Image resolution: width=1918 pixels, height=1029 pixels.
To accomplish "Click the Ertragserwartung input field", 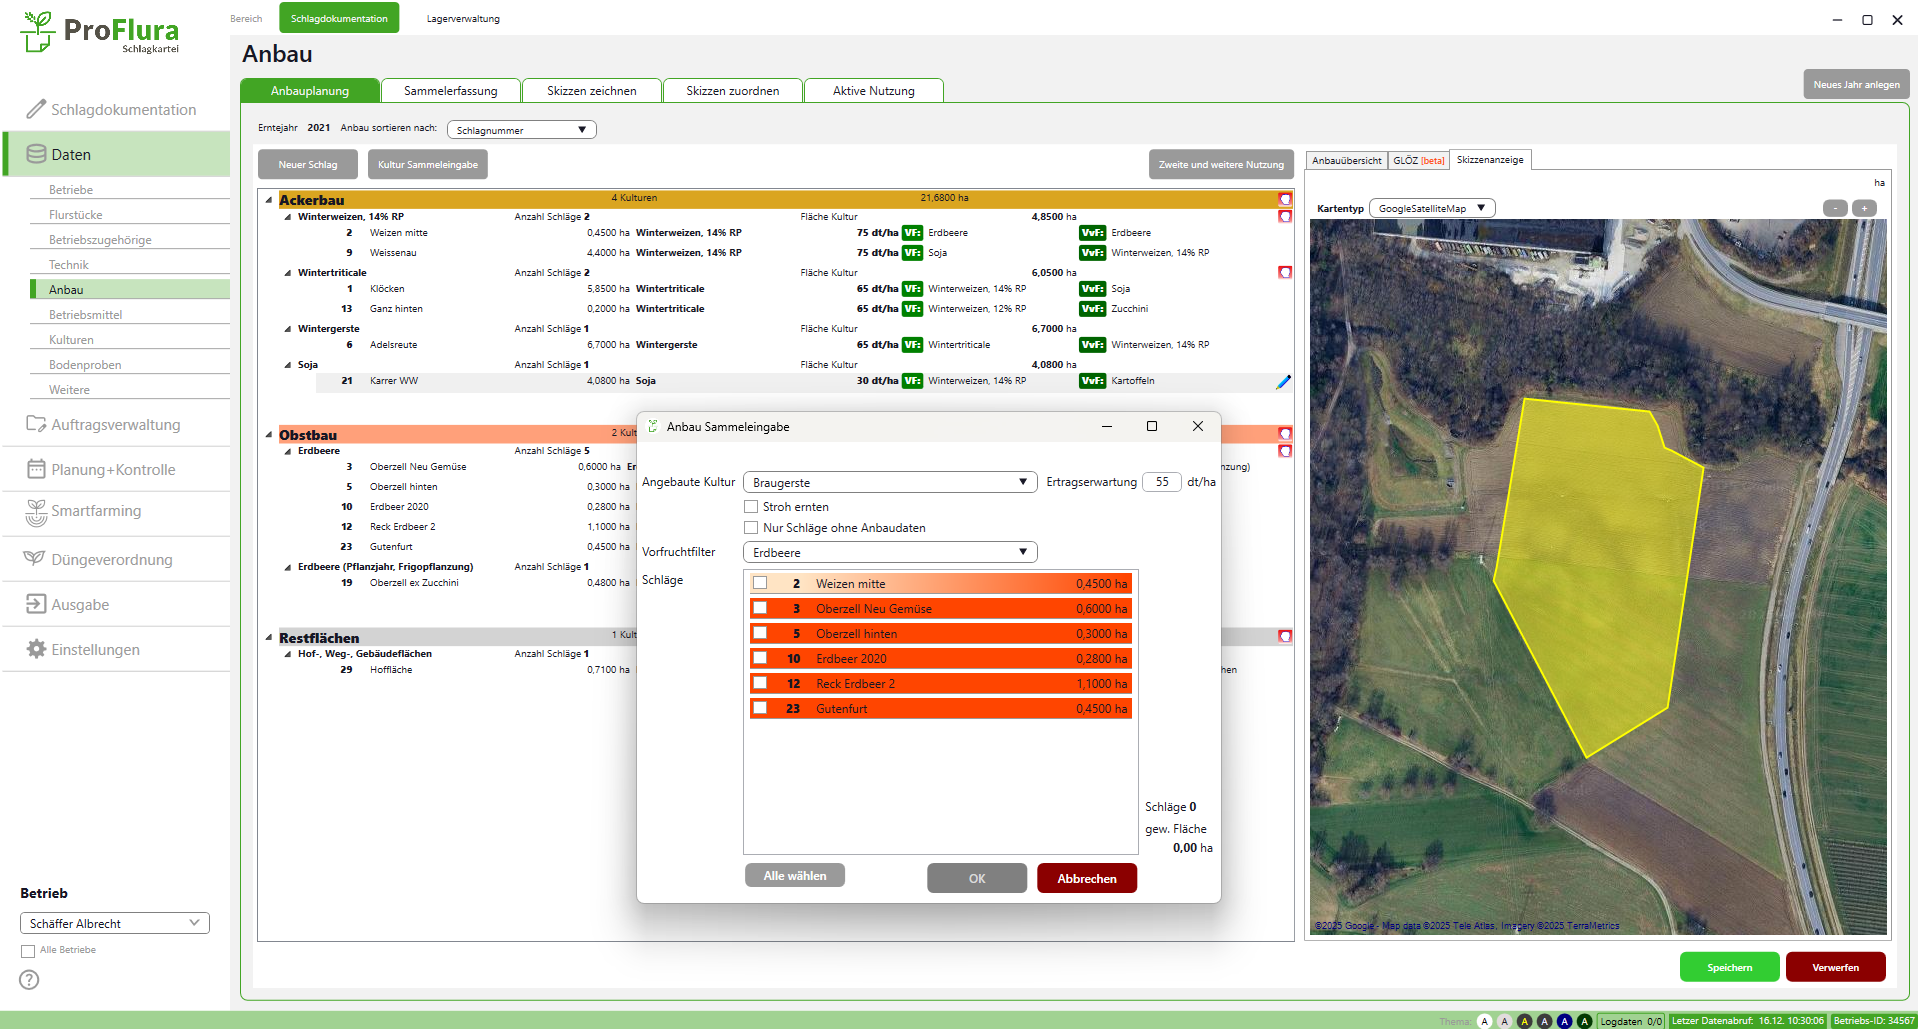I will pos(1161,482).
